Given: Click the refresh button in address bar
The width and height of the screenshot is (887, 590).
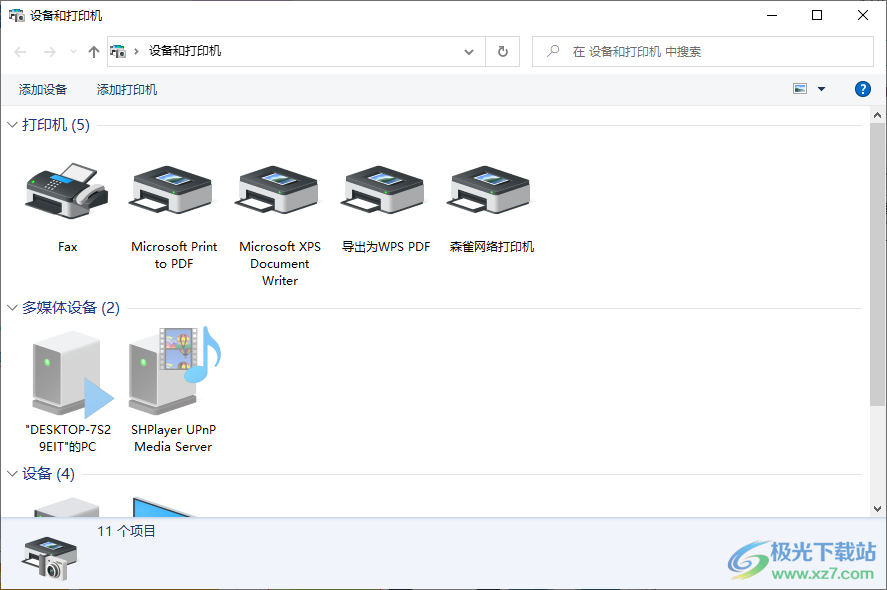Looking at the screenshot, I should (x=502, y=51).
